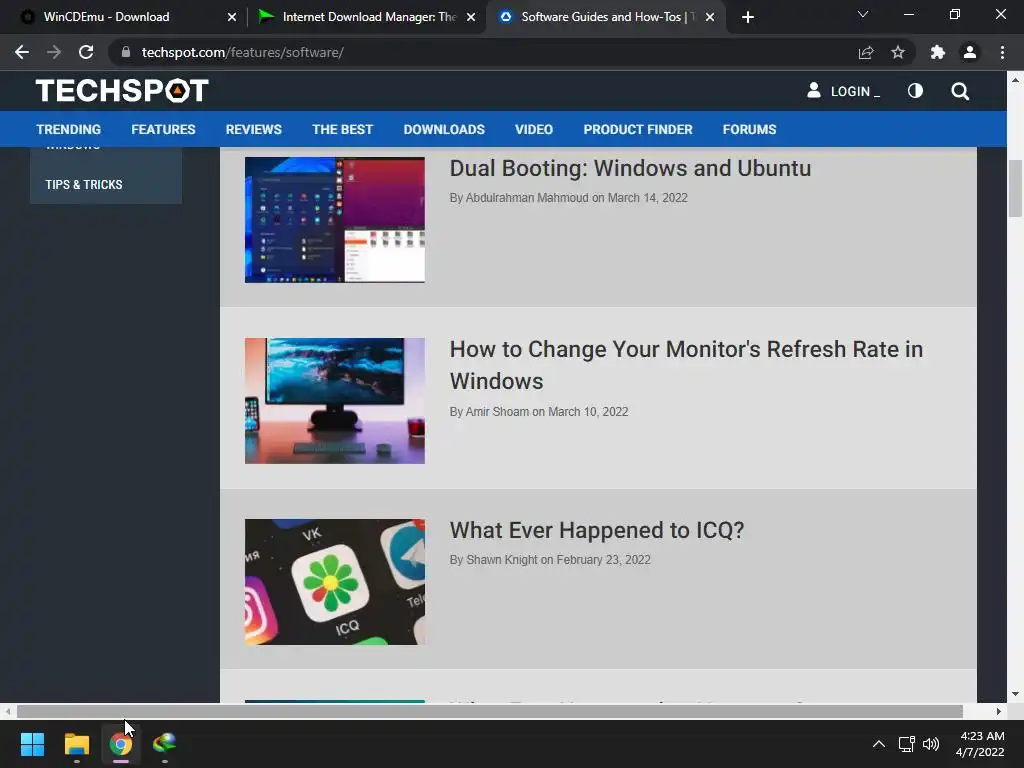Click the monitor refresh rate thumbnail
The height and width of the screenshot is (768, 1024).
[x=335, y=401]
